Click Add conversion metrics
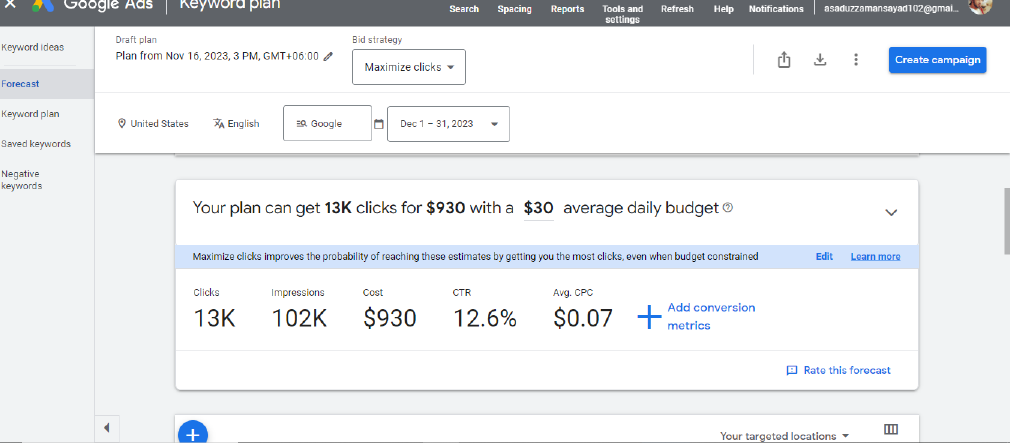The width and height of the screenshot is (1010, 443). [x=711, y=316]
